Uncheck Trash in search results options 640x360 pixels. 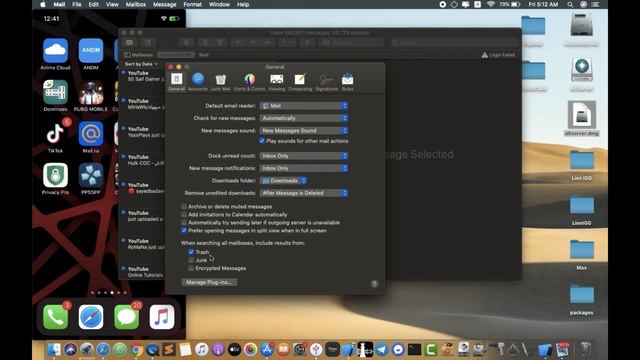point(191,252)
